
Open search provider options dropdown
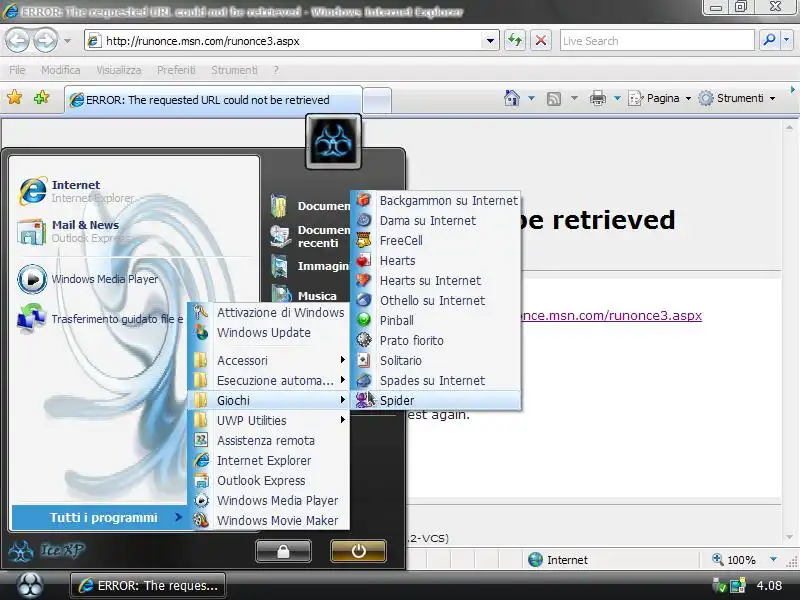786,40
